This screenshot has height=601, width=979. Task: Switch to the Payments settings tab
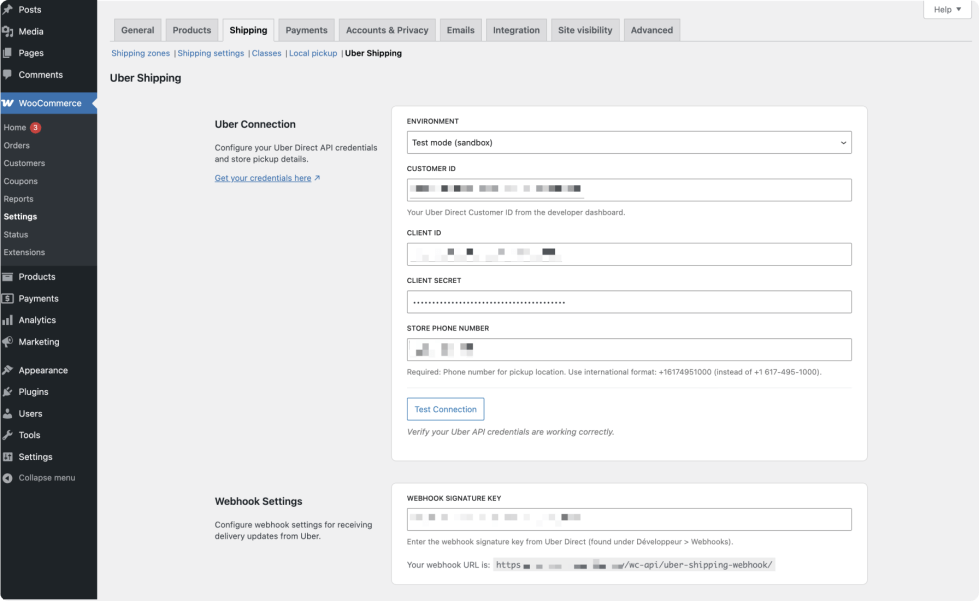306,30
